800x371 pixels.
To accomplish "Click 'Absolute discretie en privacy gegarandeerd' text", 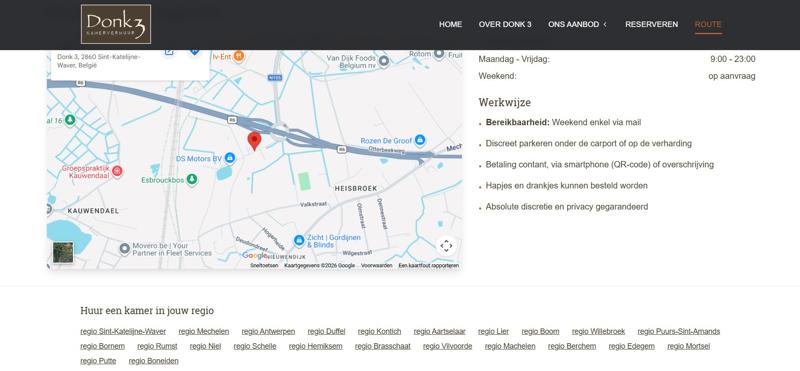I will click(x=567, y=207).
